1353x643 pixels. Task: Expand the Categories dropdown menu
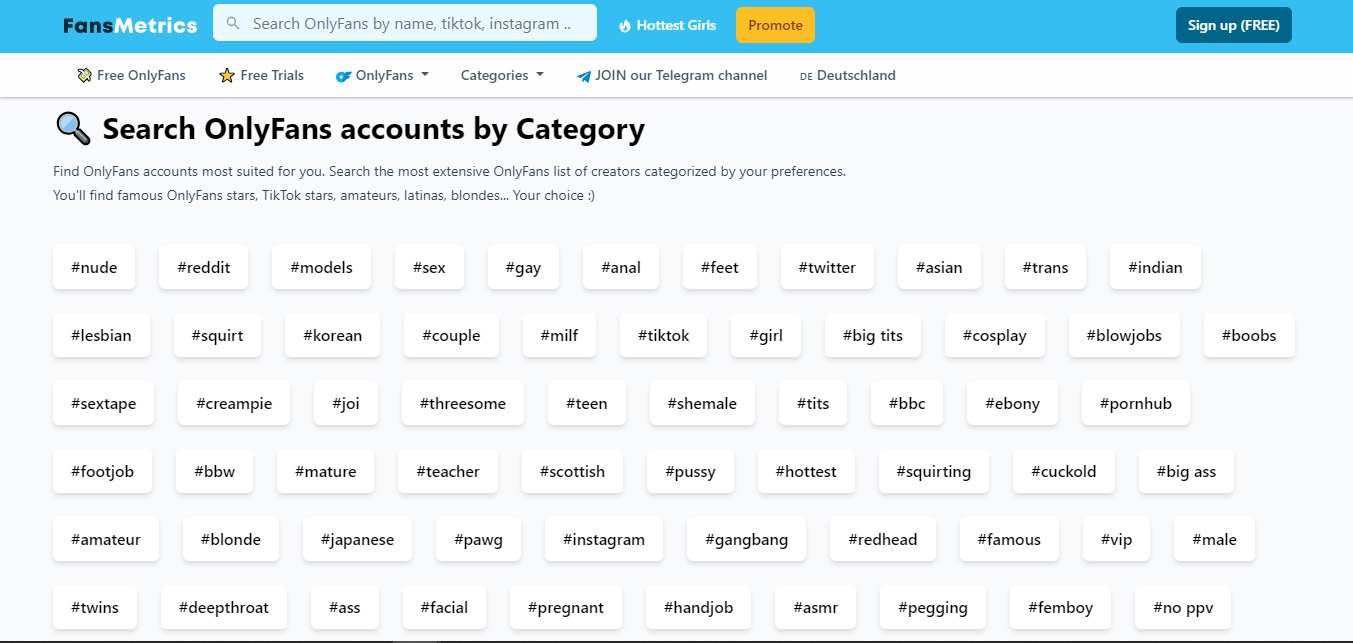[502, 75]
